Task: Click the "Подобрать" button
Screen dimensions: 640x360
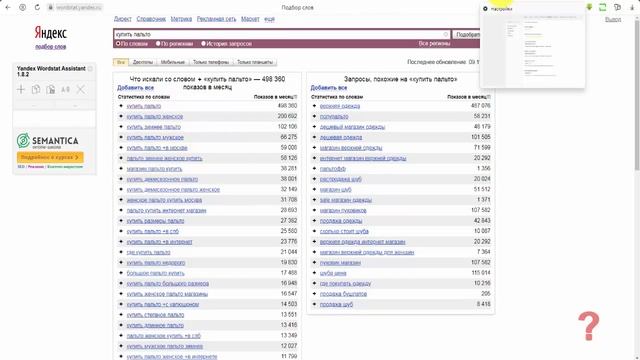Action: [467, 35]
